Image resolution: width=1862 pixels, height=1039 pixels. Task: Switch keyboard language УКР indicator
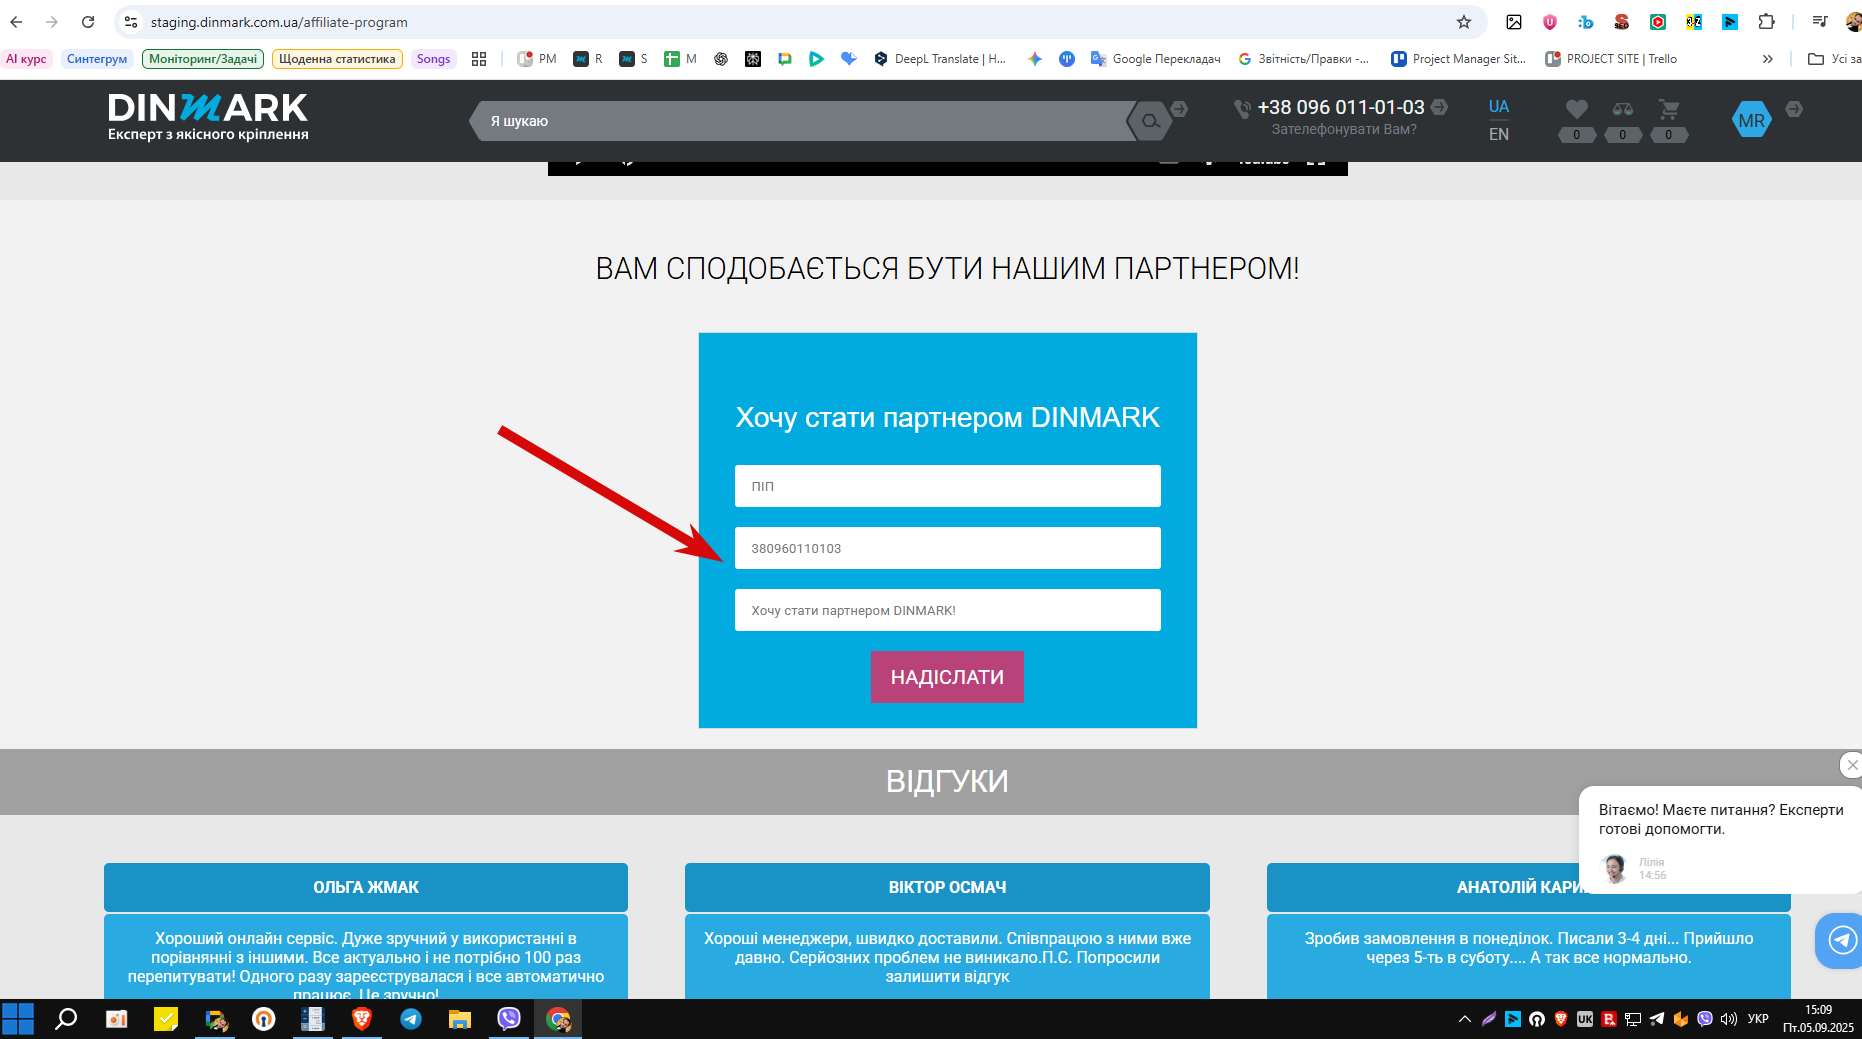pyautogui.click(x=1758, y=1019)
